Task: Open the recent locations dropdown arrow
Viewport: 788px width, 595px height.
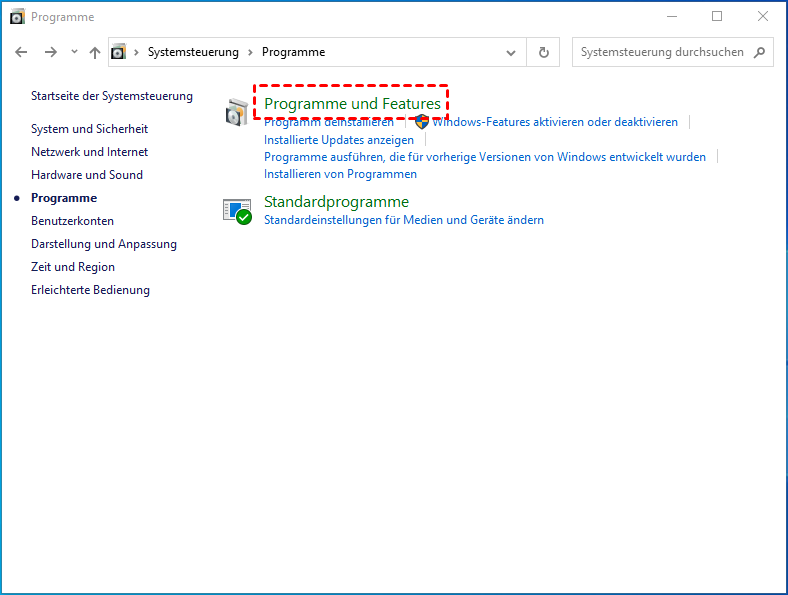Action: point(74,51)
